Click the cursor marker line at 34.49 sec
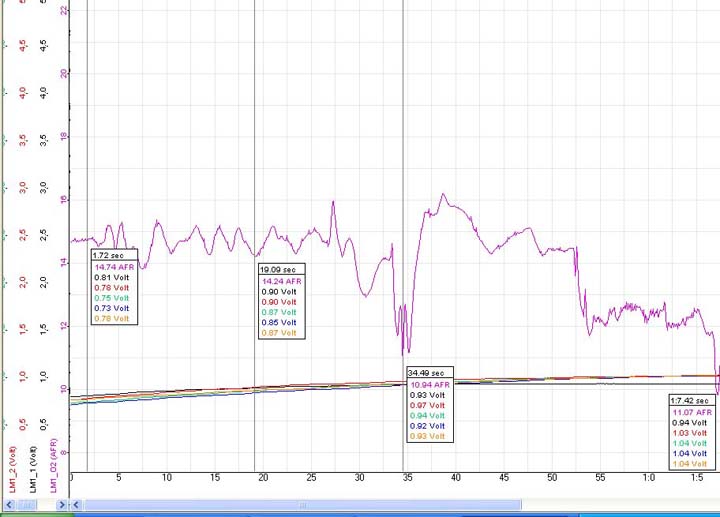Image resolution: width=720 pixels, height=517 pixels. point(403,150)
